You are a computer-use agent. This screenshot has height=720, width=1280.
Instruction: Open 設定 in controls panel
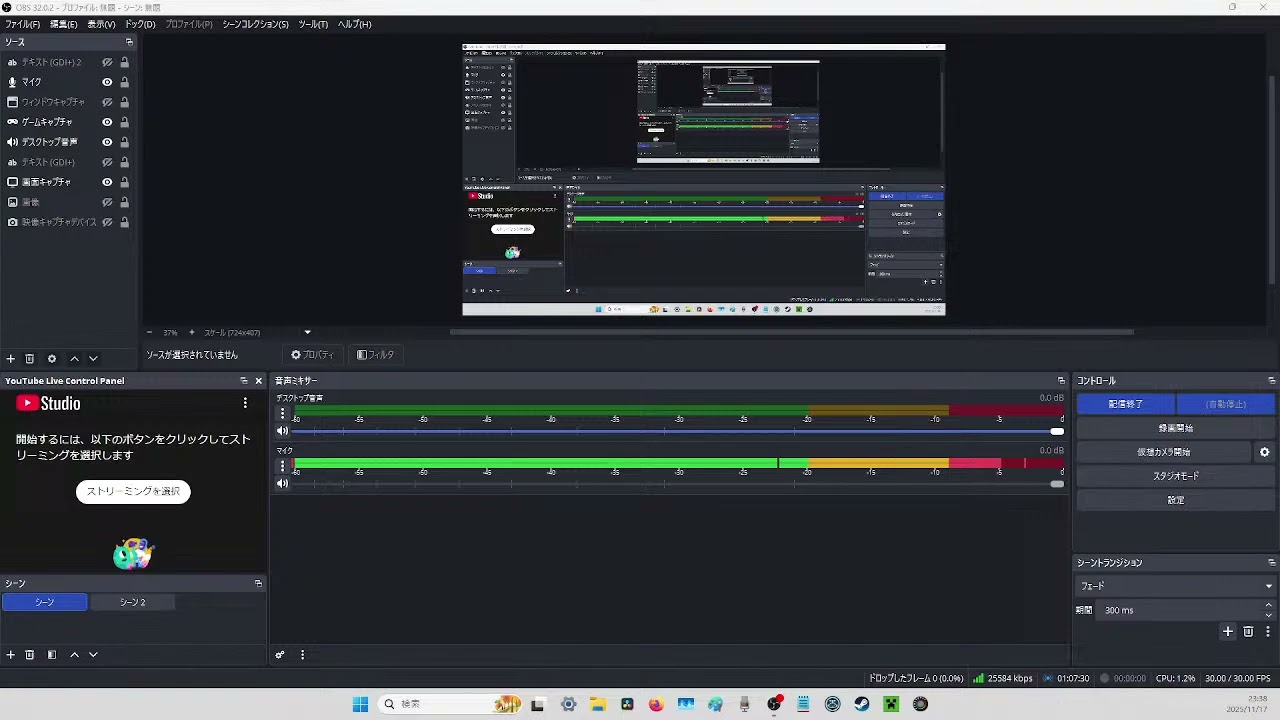click(1175, 500)
